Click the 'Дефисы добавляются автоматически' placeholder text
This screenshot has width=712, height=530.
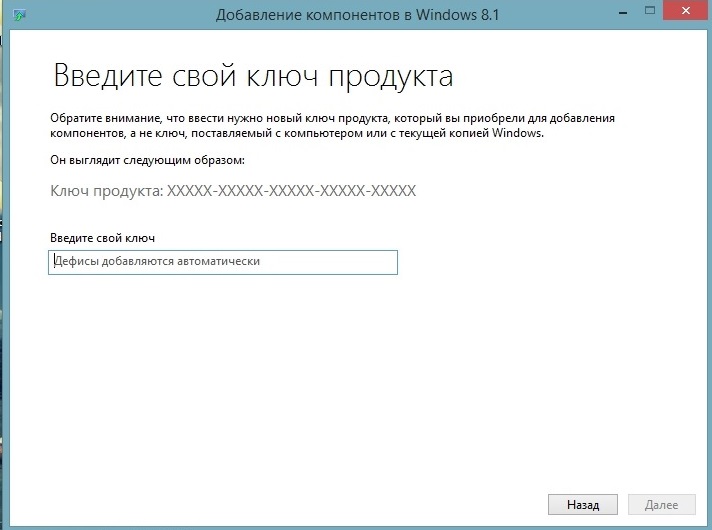click(156, 261)
